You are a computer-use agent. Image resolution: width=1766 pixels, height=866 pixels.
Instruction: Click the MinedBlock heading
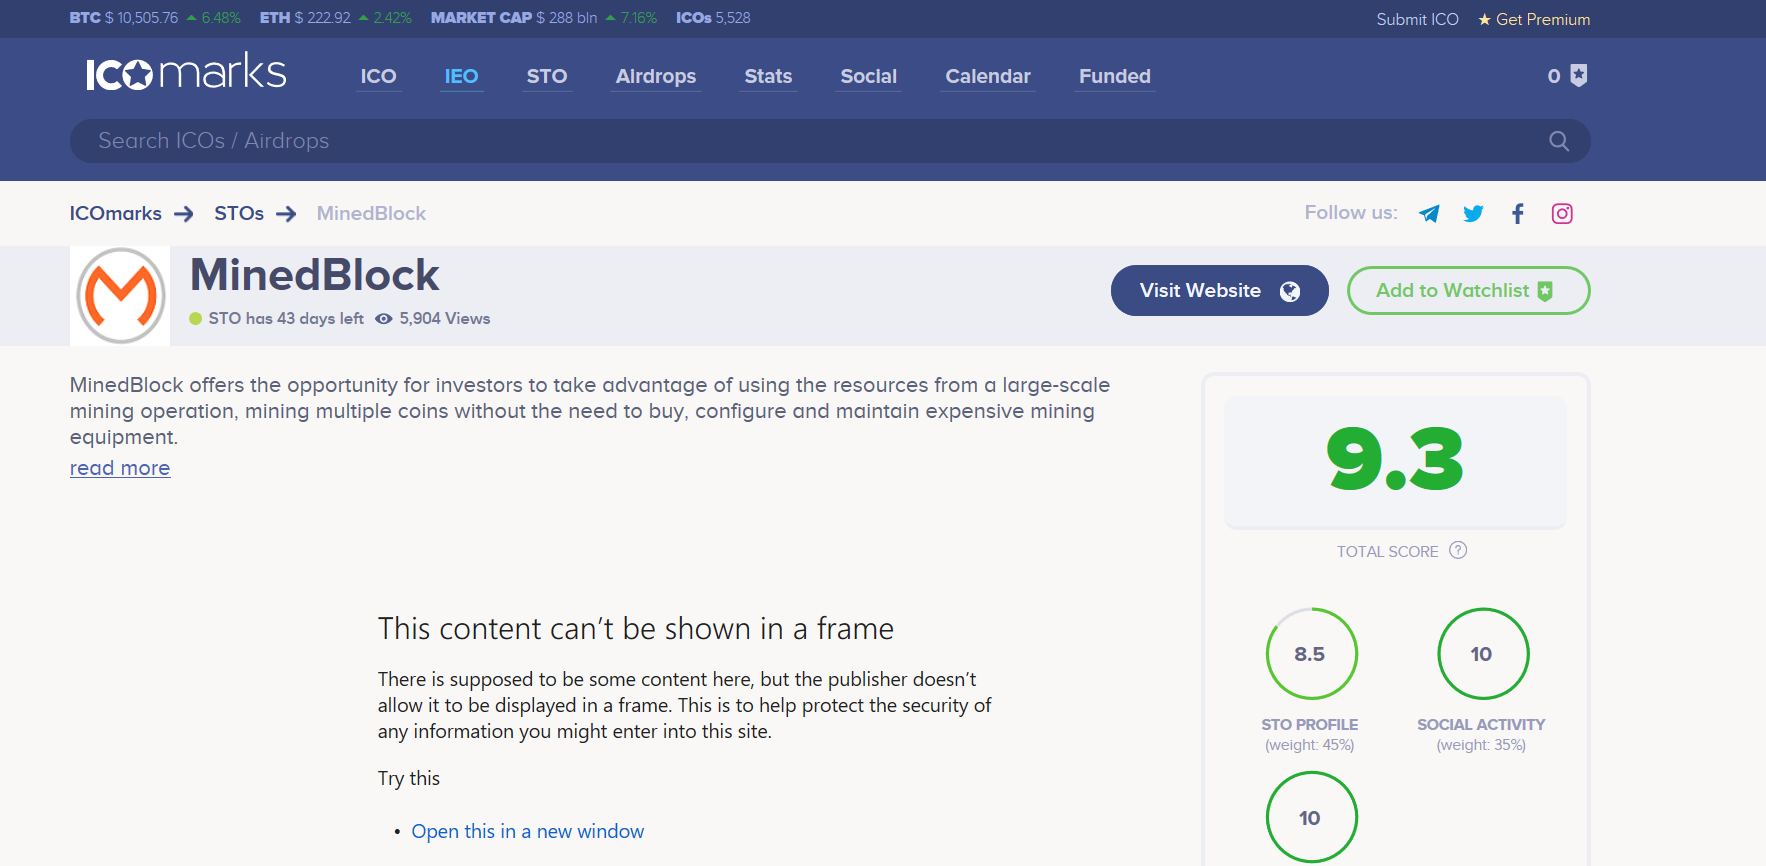315,275
